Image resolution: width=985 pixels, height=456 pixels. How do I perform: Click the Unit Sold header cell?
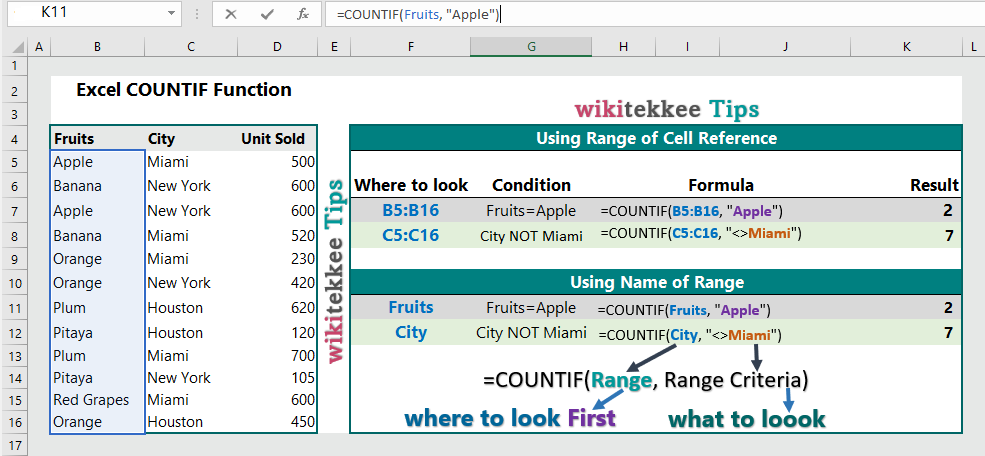[272, 139]
